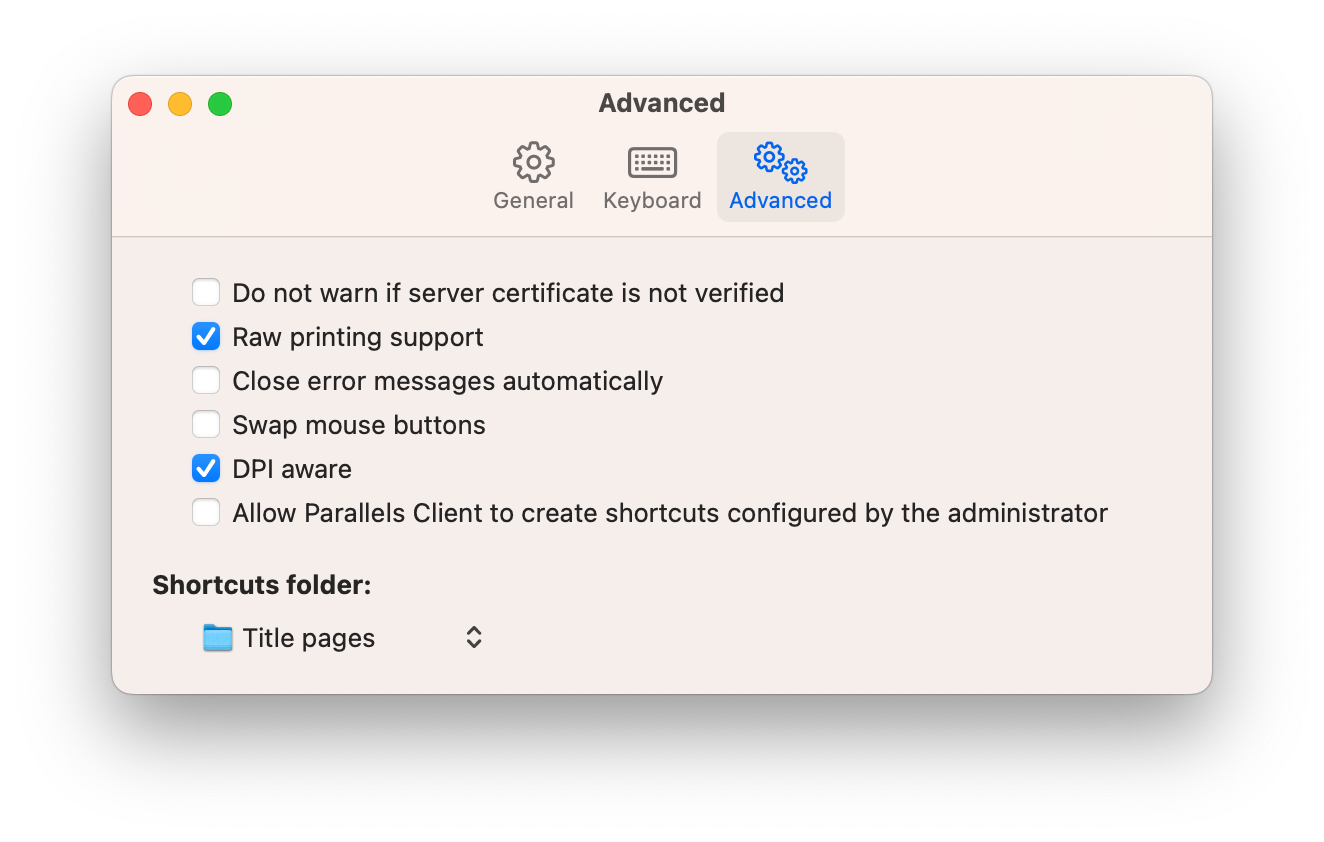Enable Close error messages automatically
This screenshot has height=842, width=1324.
[x=206, y=381]
